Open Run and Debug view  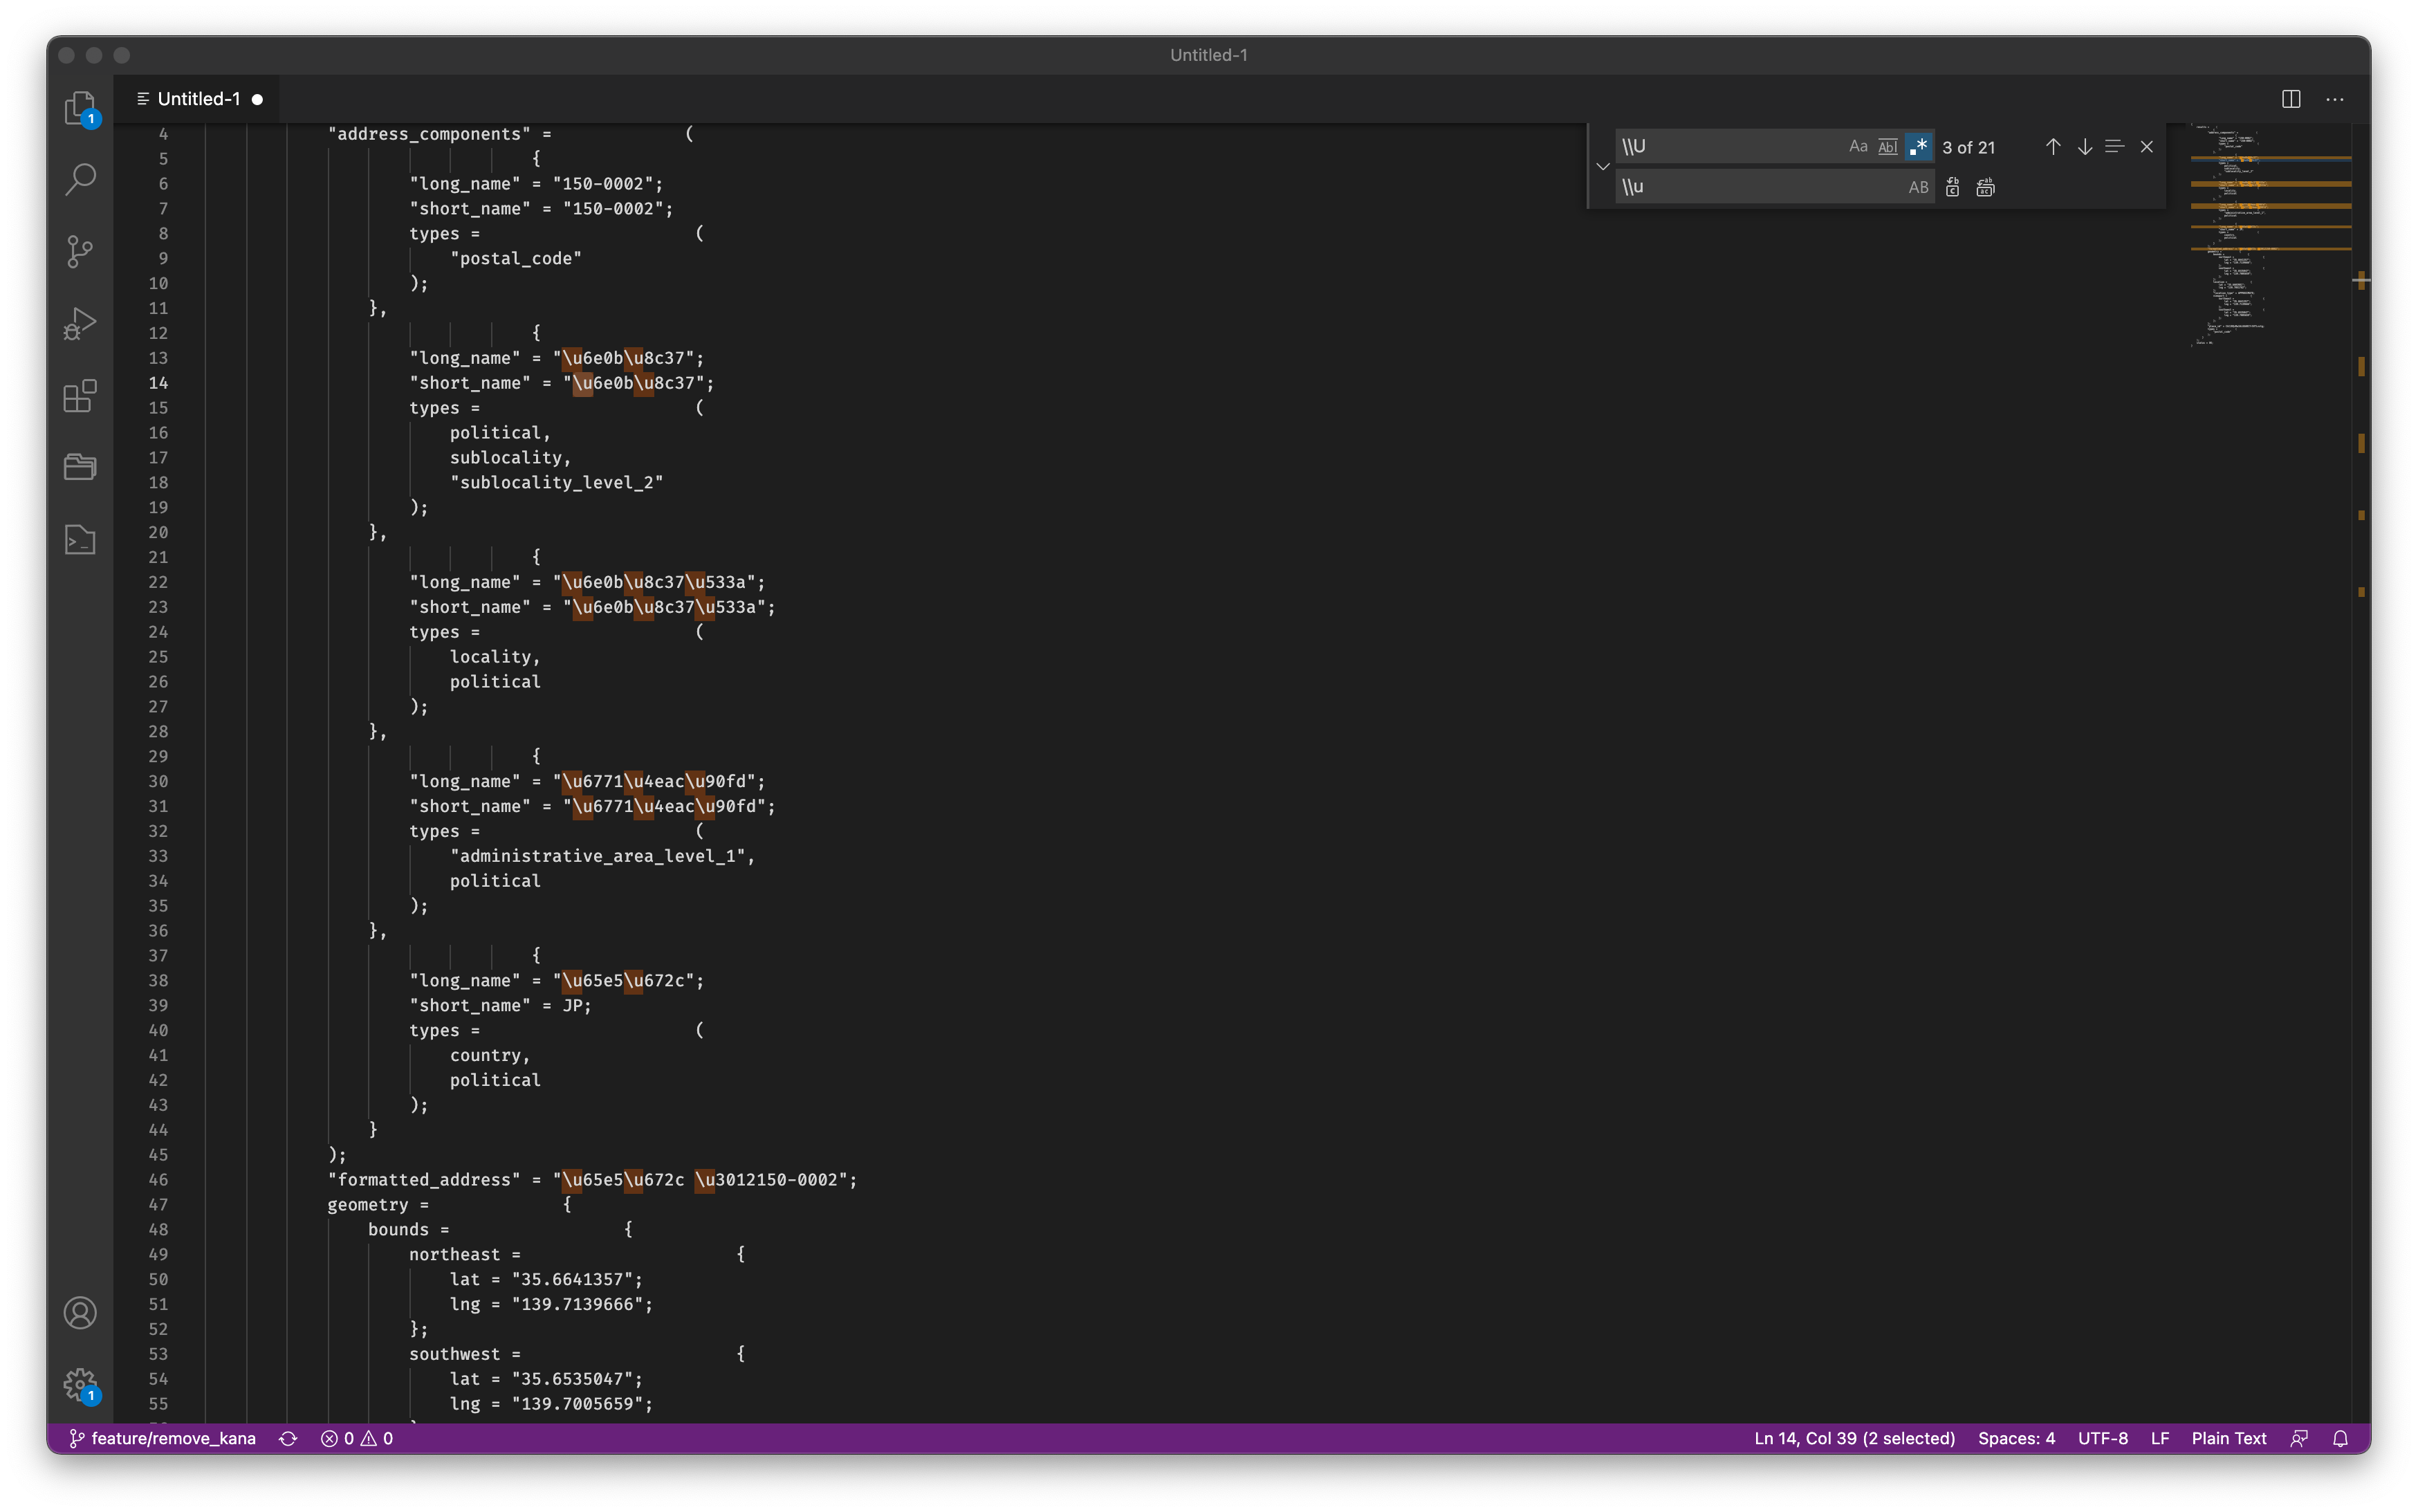tap(80, 323)
